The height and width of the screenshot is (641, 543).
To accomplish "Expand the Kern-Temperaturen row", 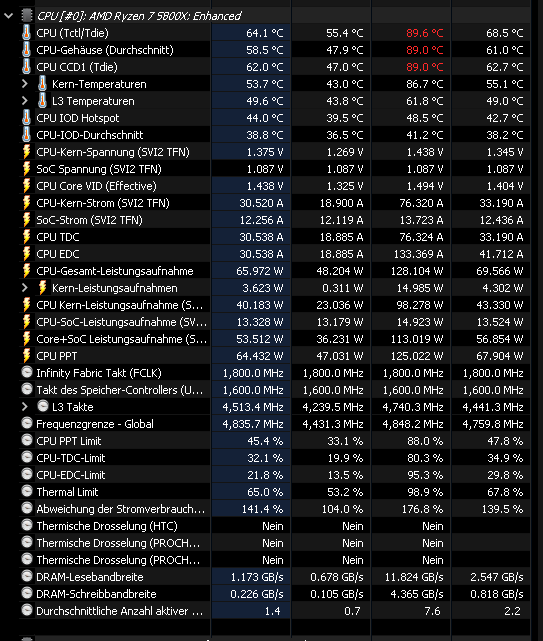I will [25, 84].
